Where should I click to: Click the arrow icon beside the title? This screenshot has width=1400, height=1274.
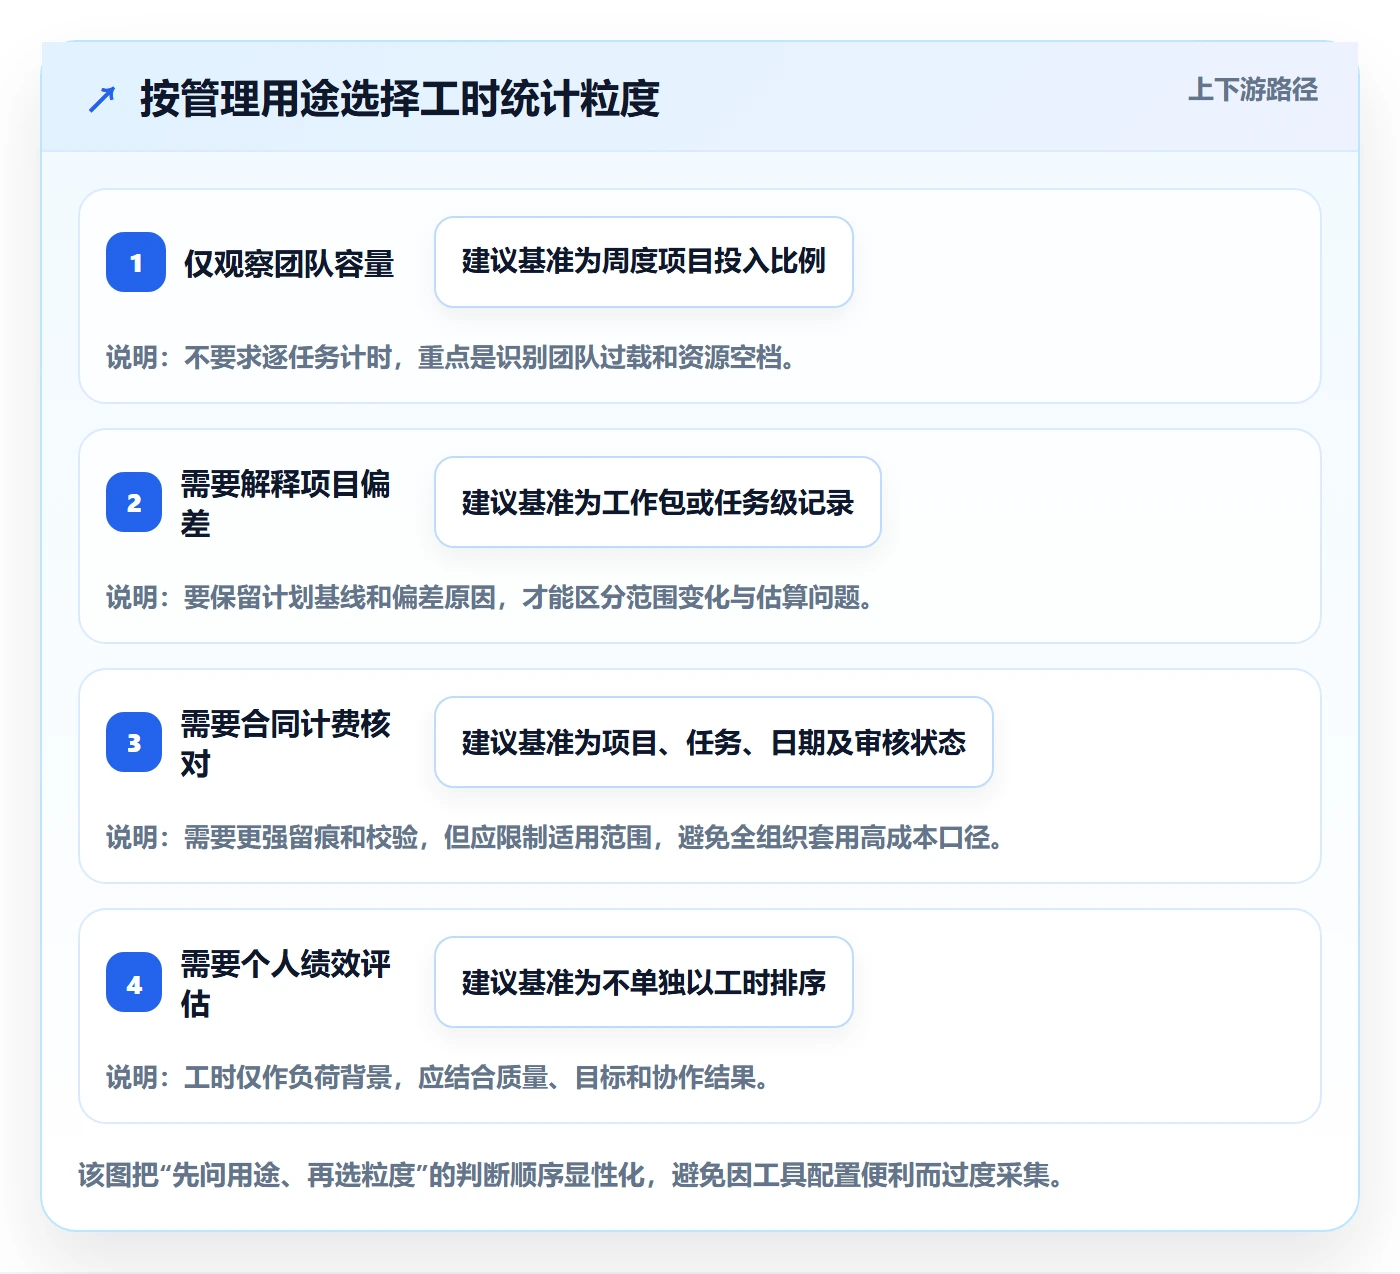point(102,99)
